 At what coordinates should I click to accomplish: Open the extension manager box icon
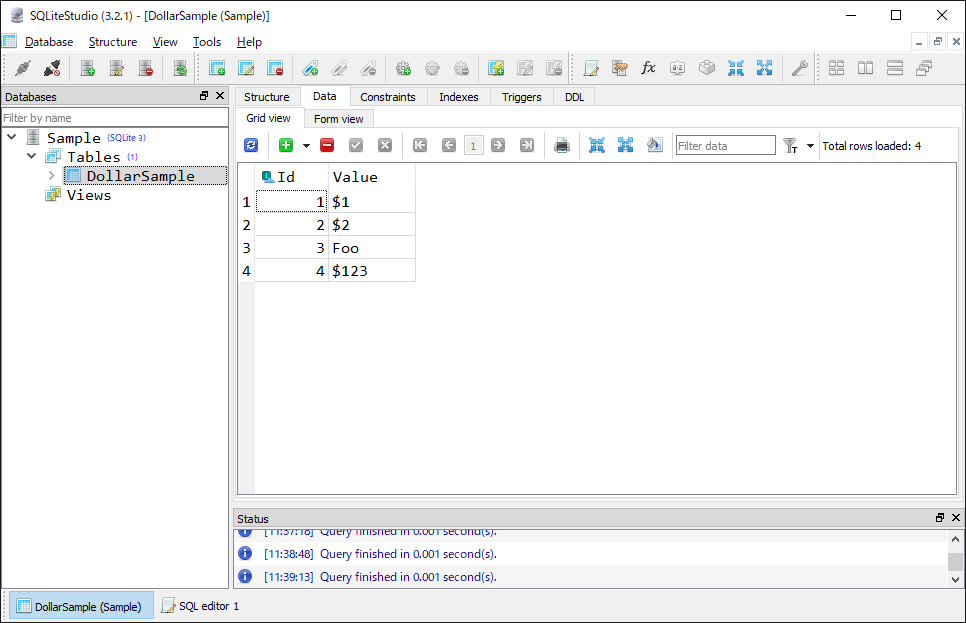(x=707, y=68)
